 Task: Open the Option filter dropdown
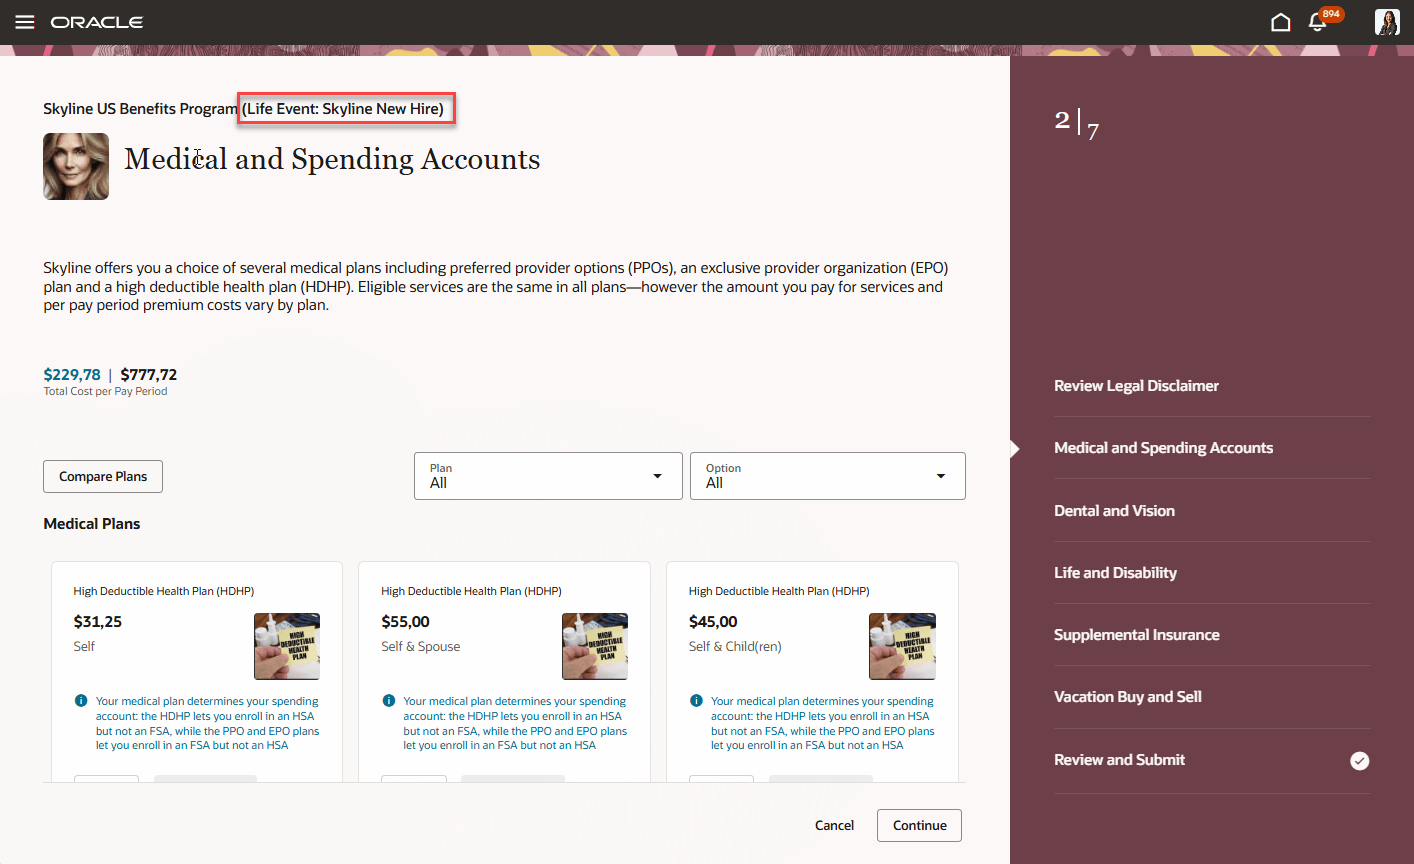tap(827, 476)
